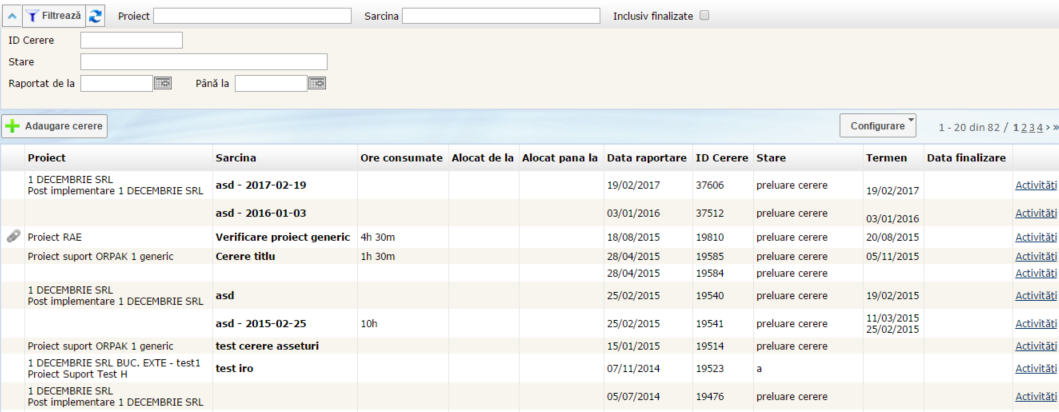Open the Configurare dropdown menu
Screen dimensions: 1059x412
[x=877, y=126]
